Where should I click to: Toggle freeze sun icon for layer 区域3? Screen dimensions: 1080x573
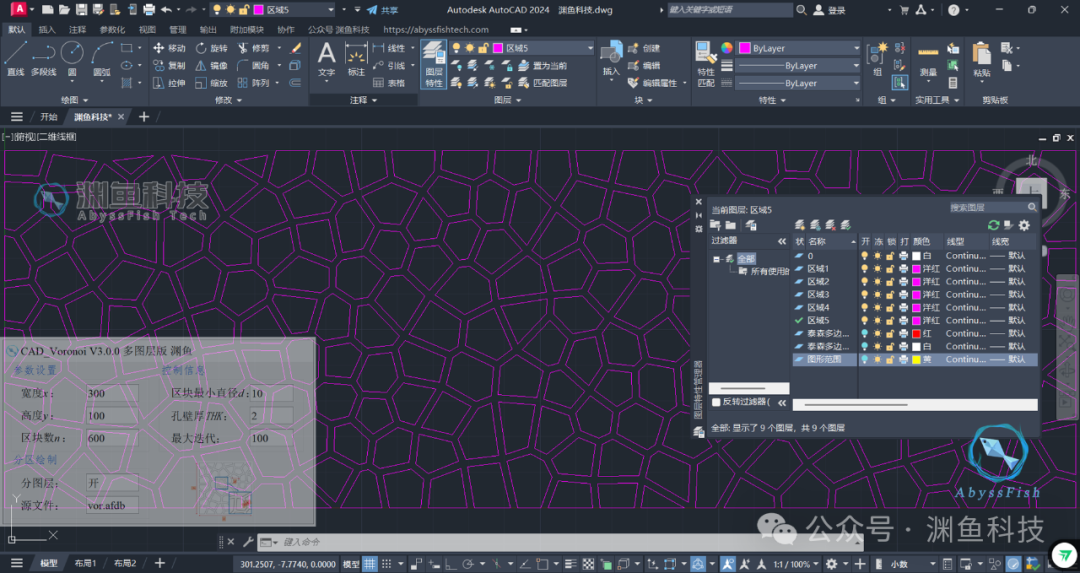pyautogui.click(x=878, y=295)
